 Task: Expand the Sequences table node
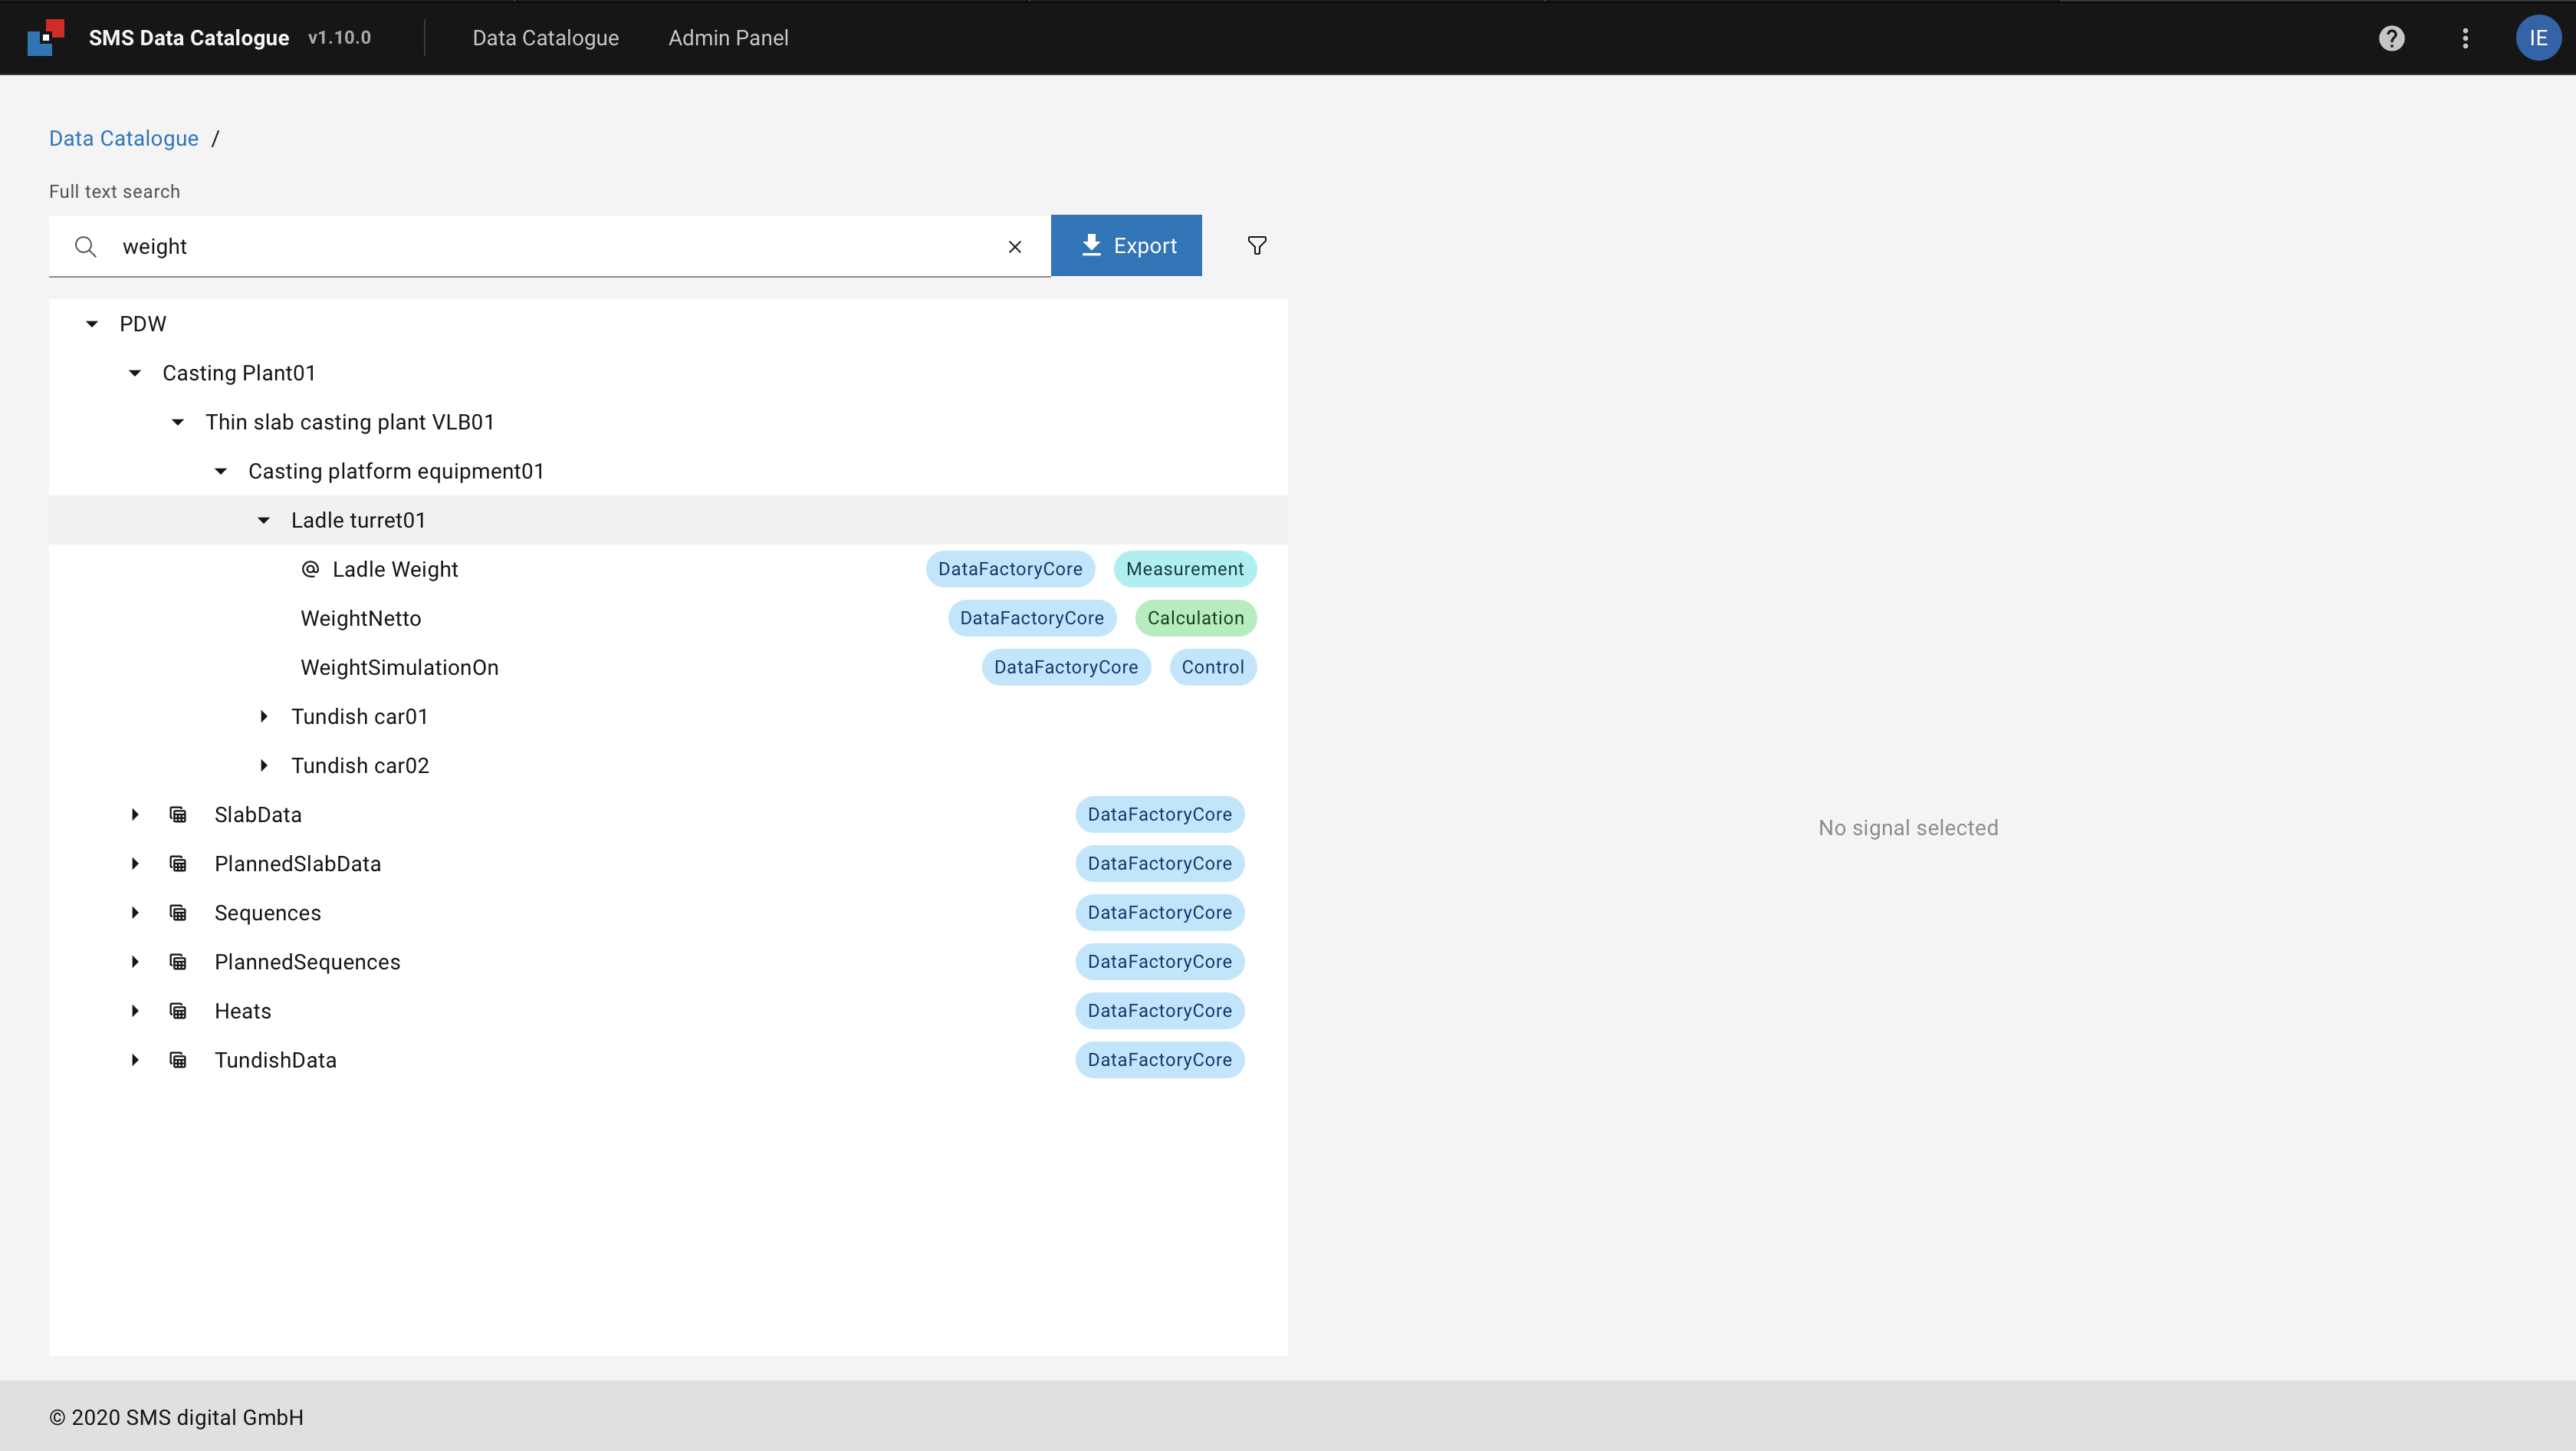(135, 913)
